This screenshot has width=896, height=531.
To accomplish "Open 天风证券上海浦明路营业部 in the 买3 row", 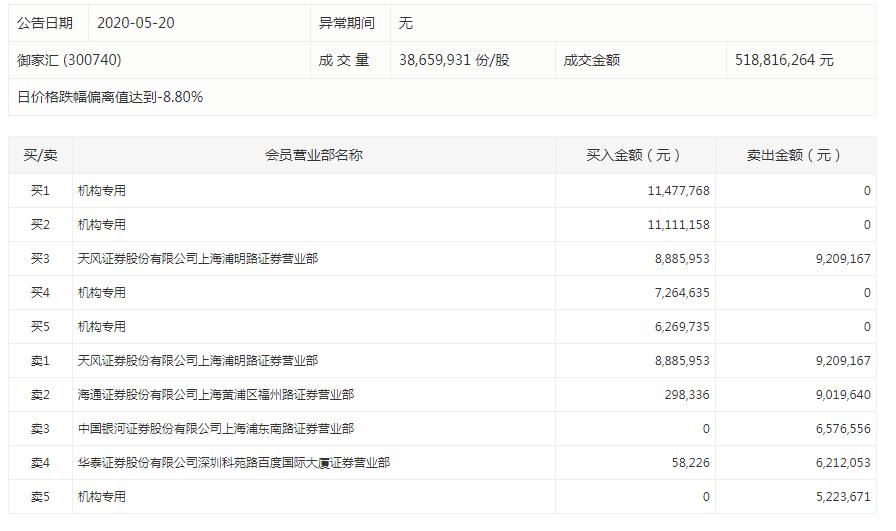I will pos(198,258).
